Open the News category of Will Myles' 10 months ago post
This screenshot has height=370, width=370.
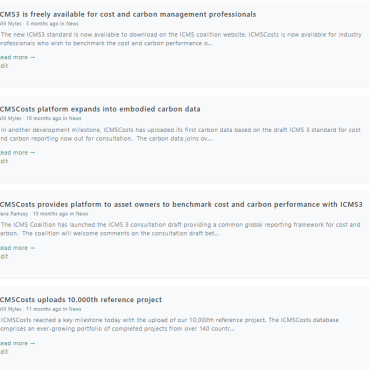click(75, 118)
